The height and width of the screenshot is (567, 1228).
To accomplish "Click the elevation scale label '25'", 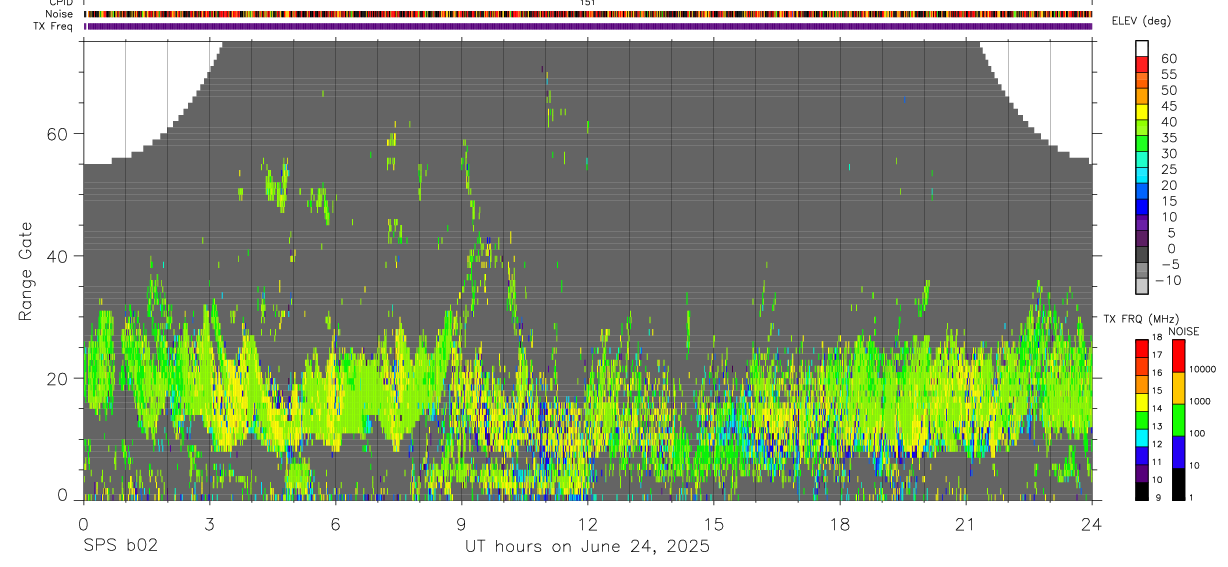I will [x=1169, y=170].
